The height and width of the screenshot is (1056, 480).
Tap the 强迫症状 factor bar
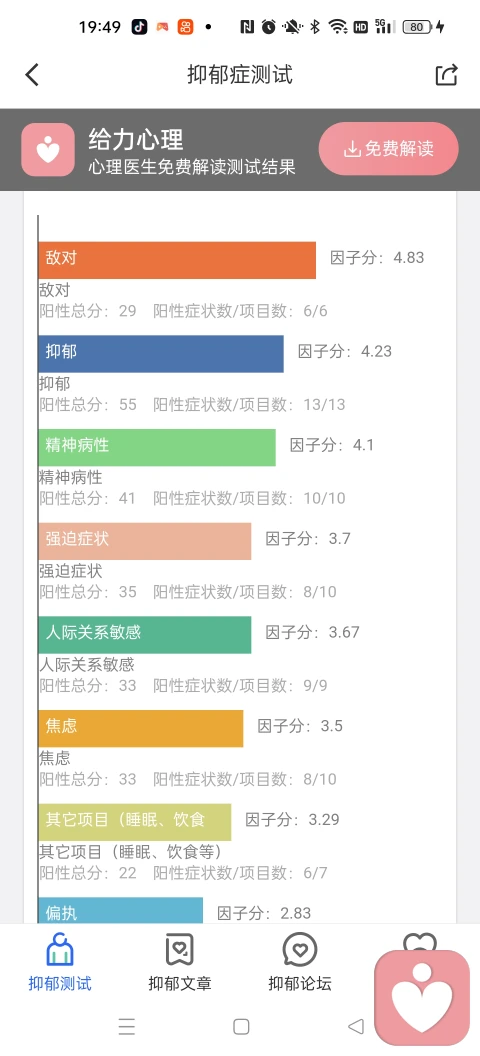coord(145,541)
